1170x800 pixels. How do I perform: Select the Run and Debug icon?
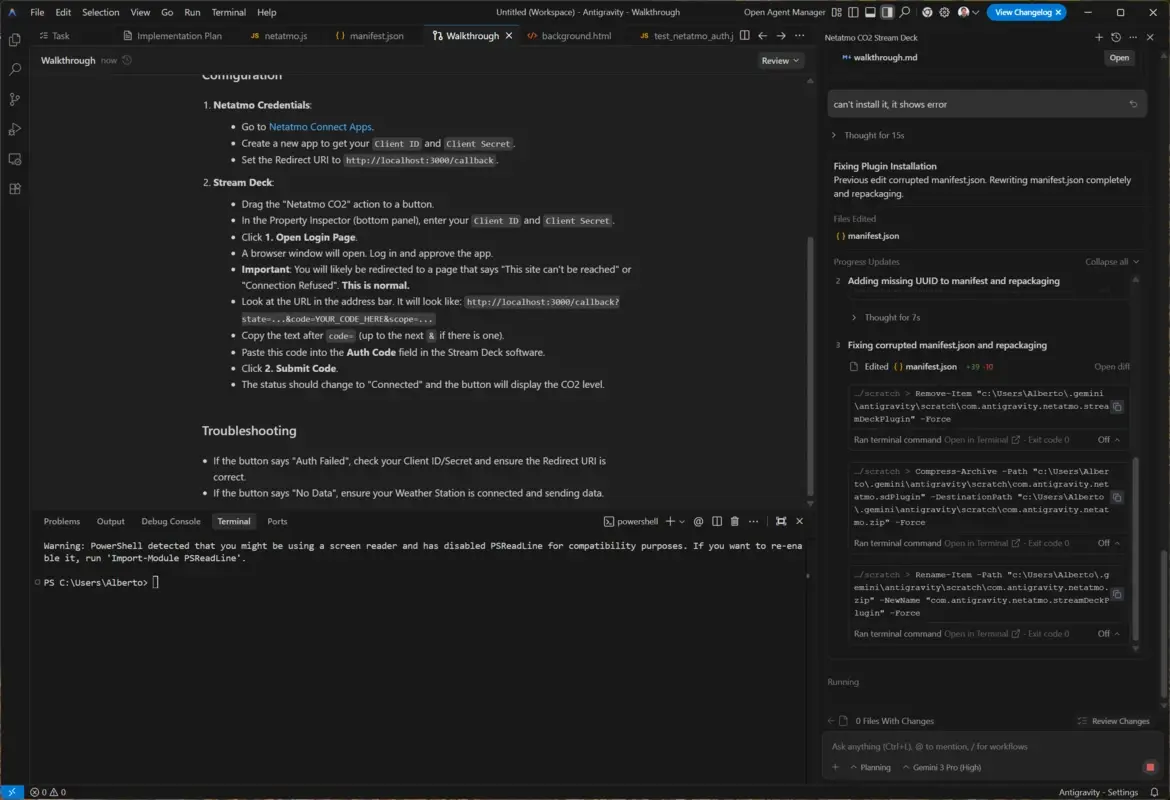point(14,128)
